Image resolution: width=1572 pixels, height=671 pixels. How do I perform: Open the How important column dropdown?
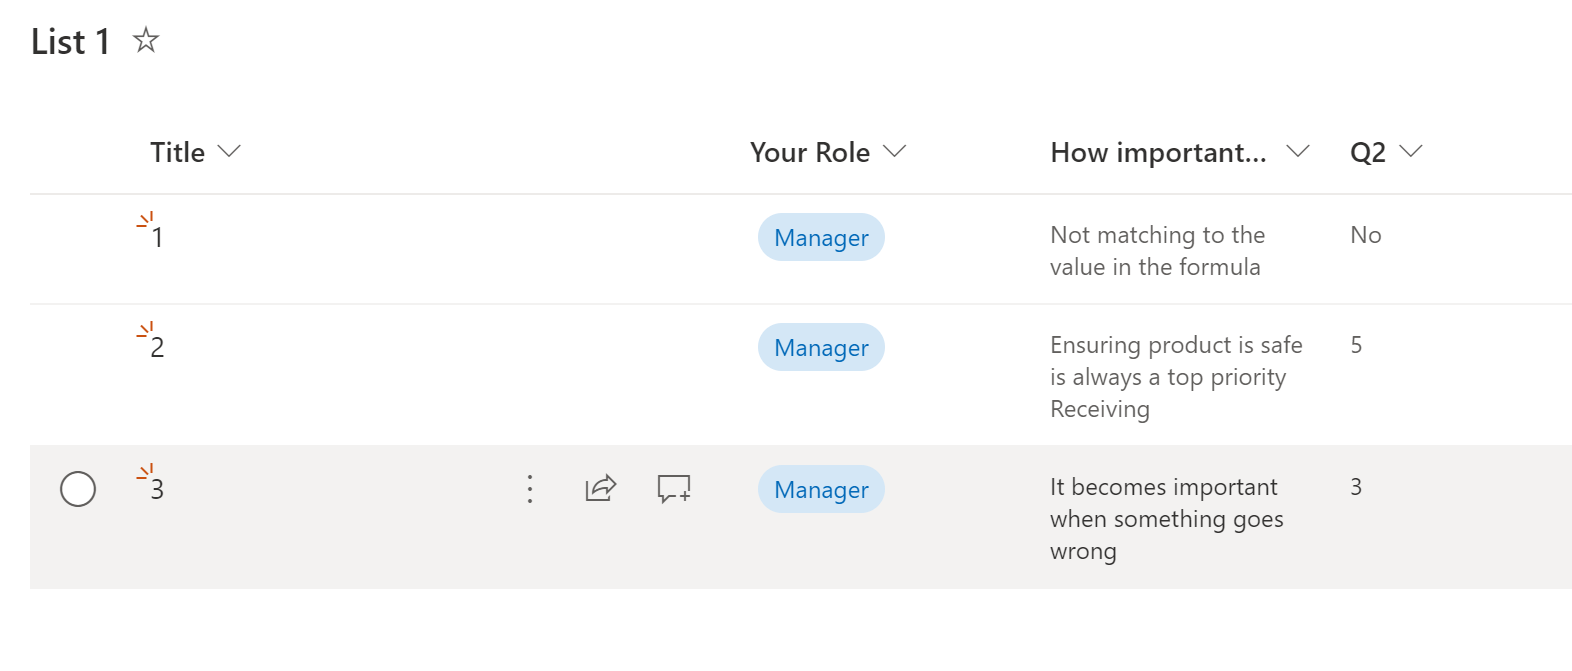point(1297,152)
